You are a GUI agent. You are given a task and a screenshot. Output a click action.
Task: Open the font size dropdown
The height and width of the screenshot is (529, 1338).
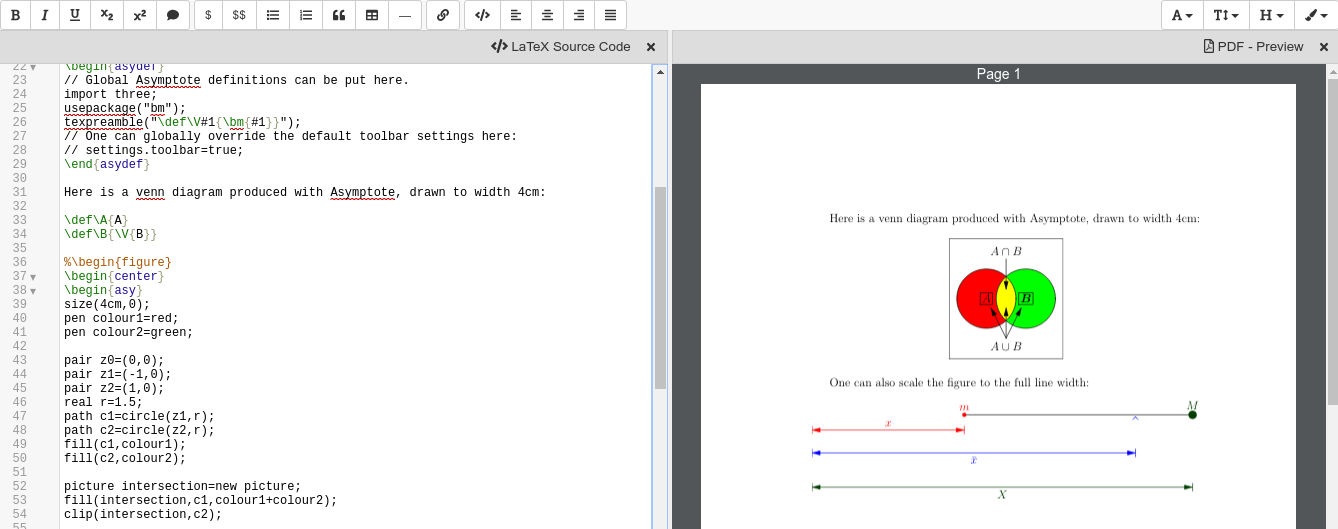[x=1226, y=15]
